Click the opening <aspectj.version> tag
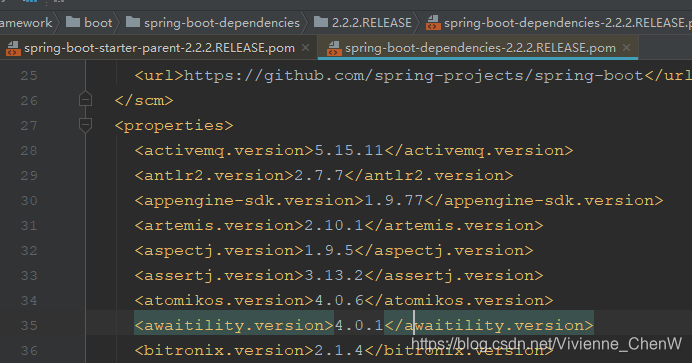 point(219,251)
